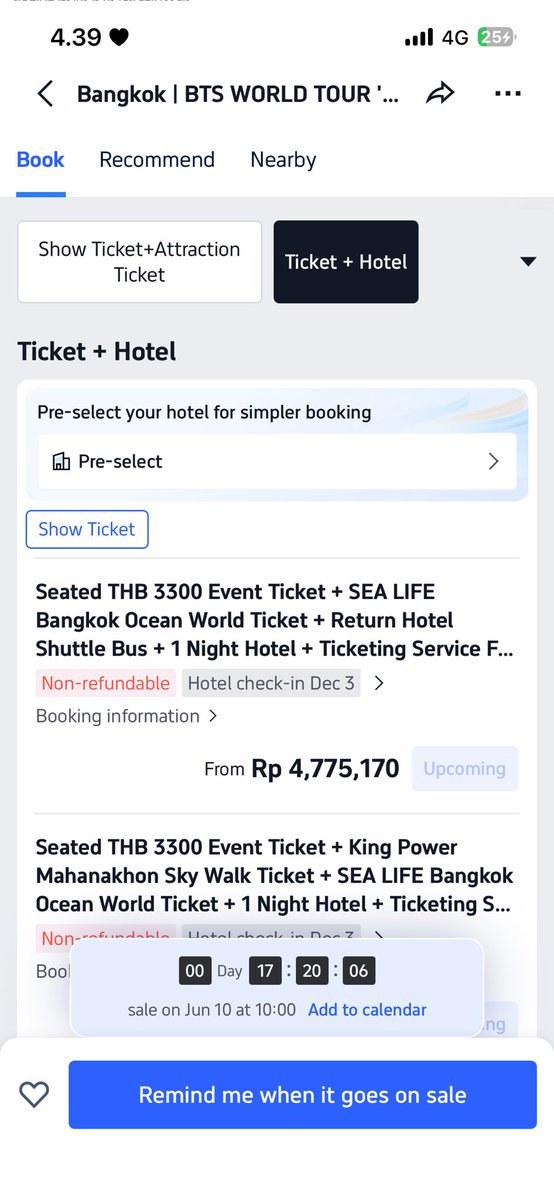Click Remind me when it goes on sale
Viewport: 554px width, 1200px height.
tap(302, 1095)
